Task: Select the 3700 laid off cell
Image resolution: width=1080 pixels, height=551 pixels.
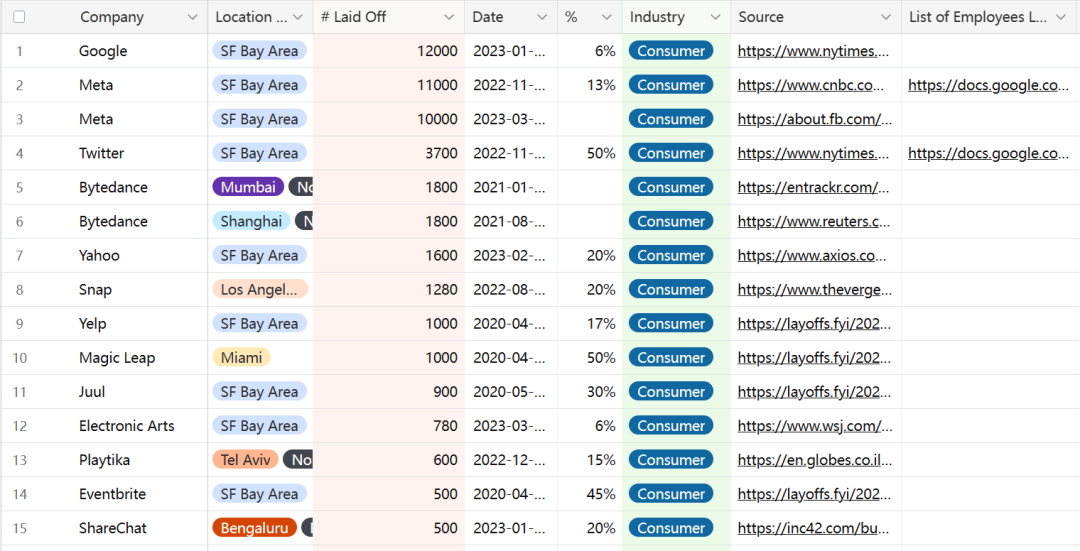Action: pos(388,154)
